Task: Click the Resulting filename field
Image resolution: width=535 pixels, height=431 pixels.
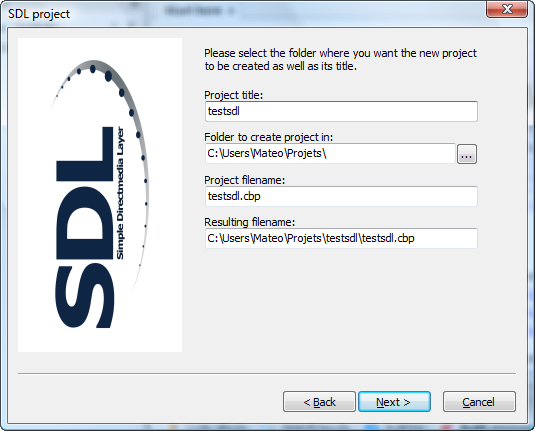Action: [x=341, y=238]
